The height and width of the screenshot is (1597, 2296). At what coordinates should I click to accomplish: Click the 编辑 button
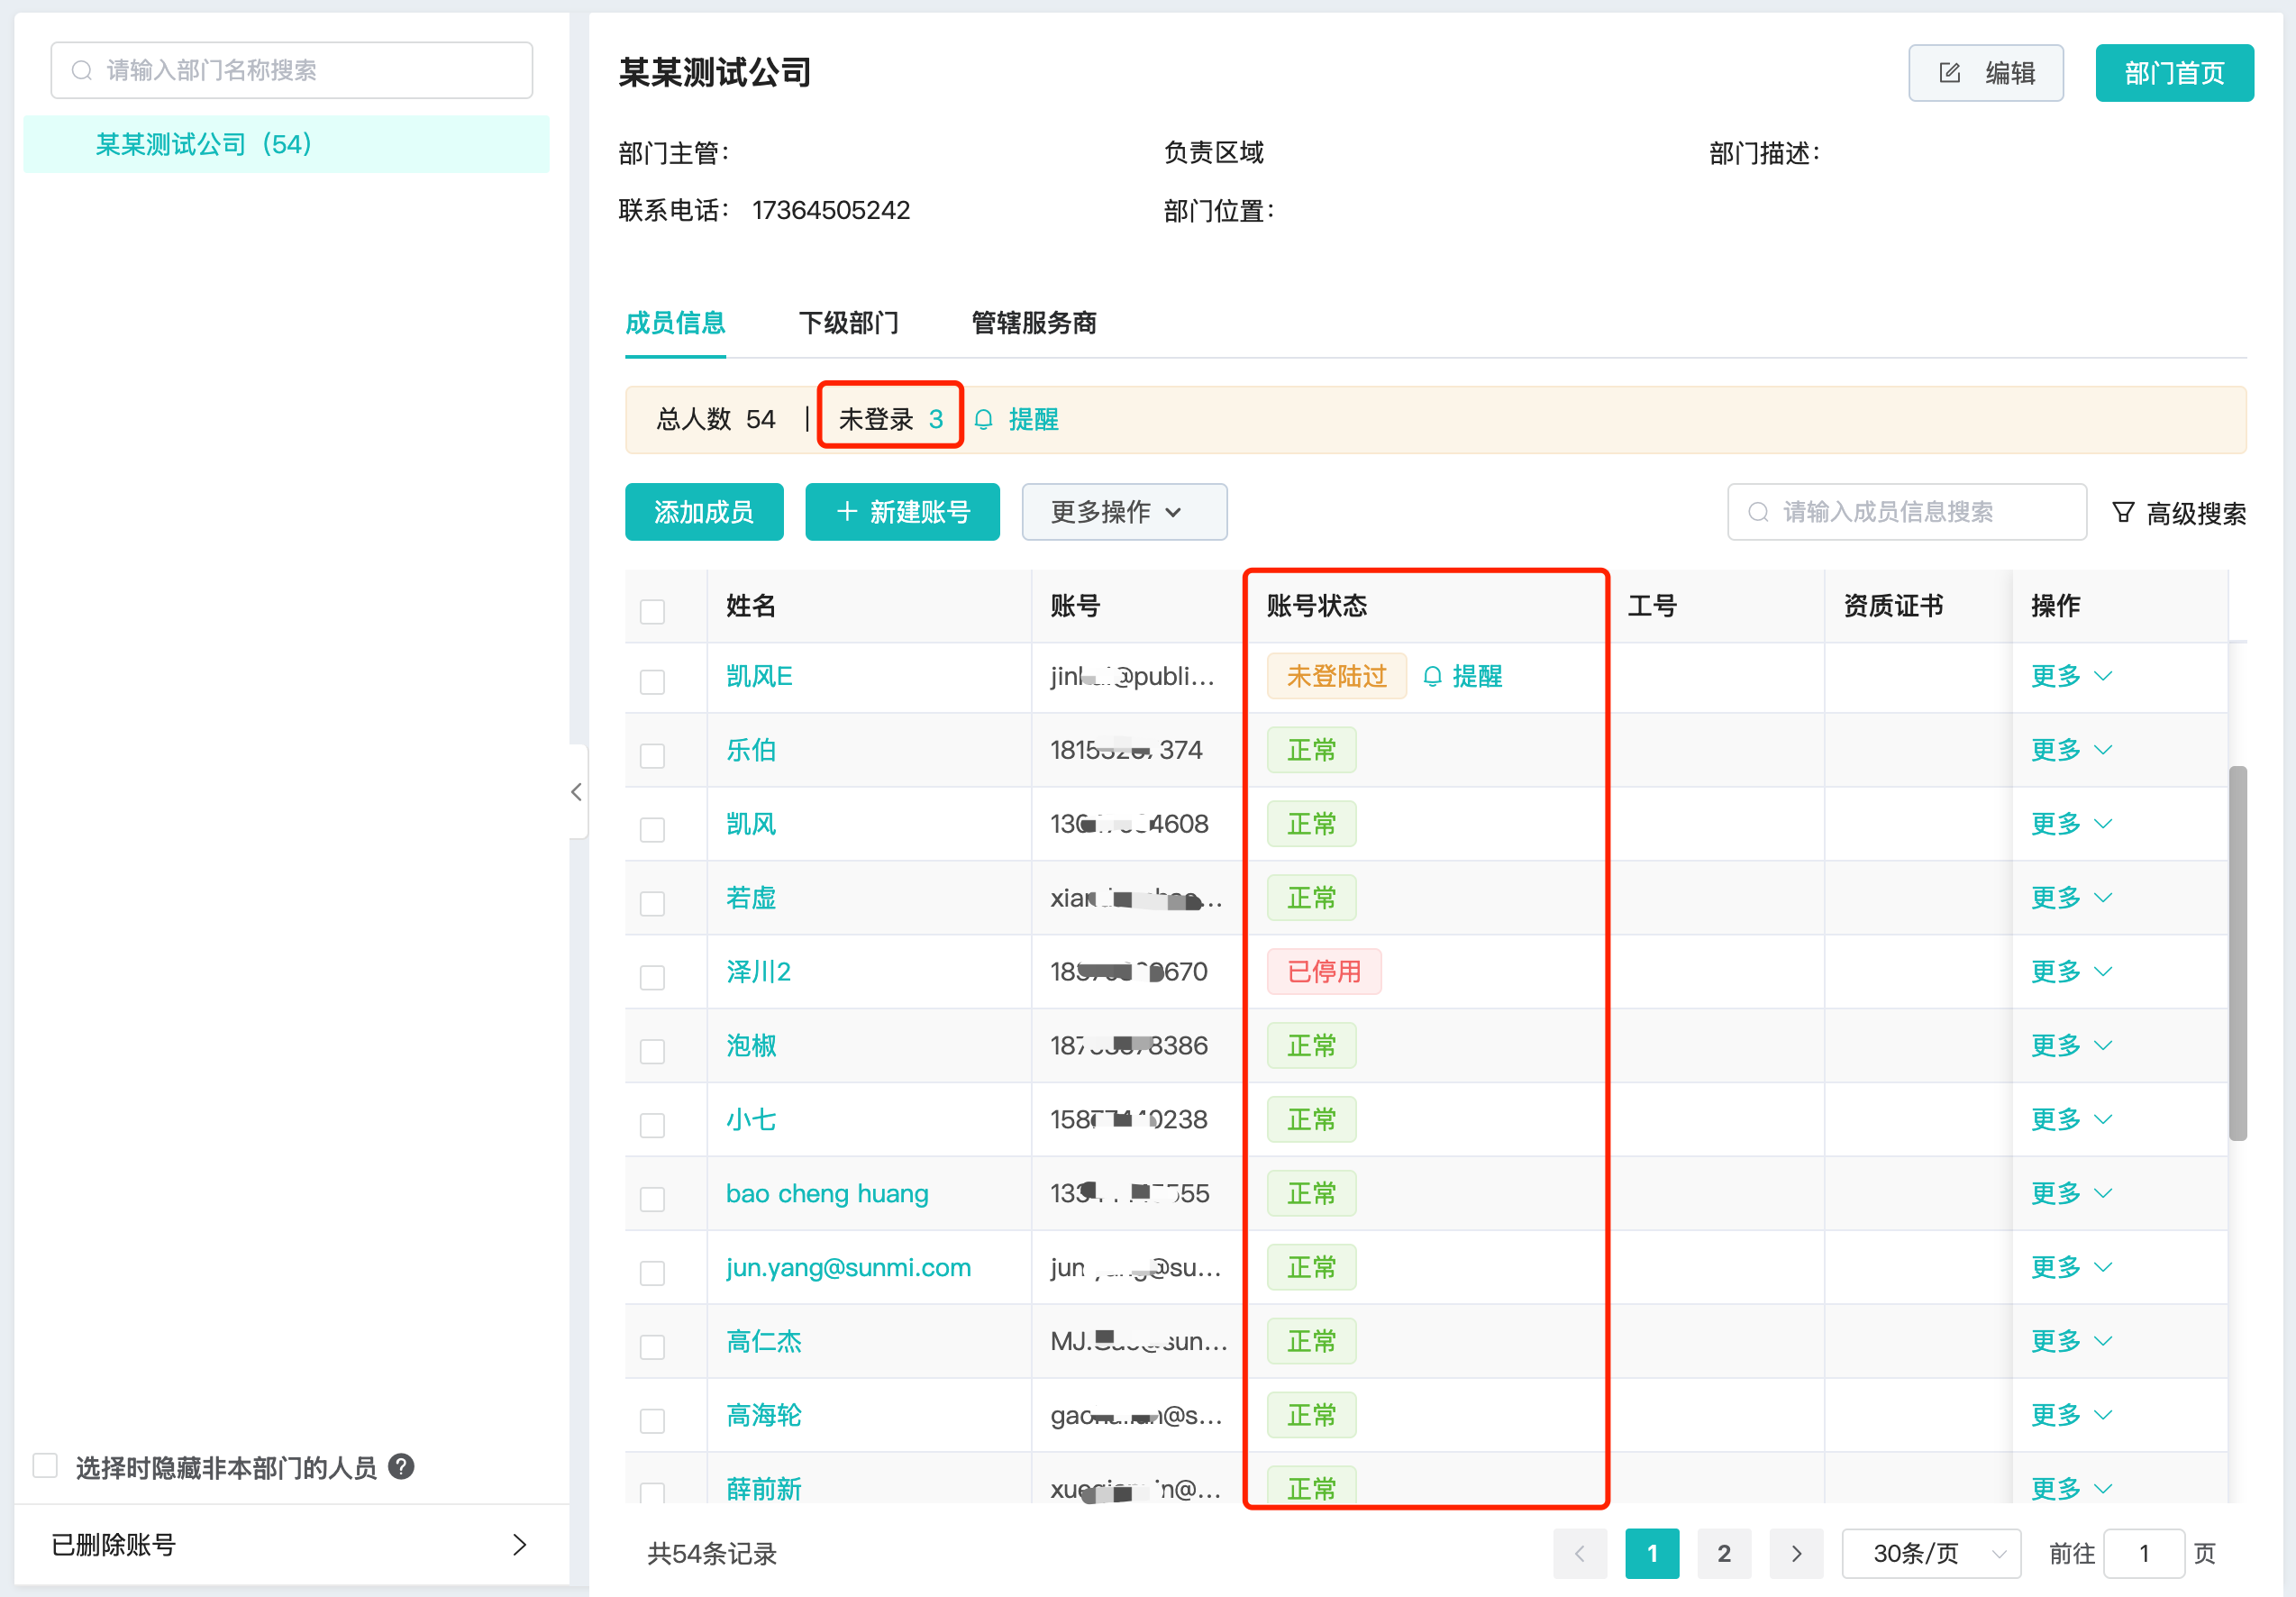point(1985,73)
